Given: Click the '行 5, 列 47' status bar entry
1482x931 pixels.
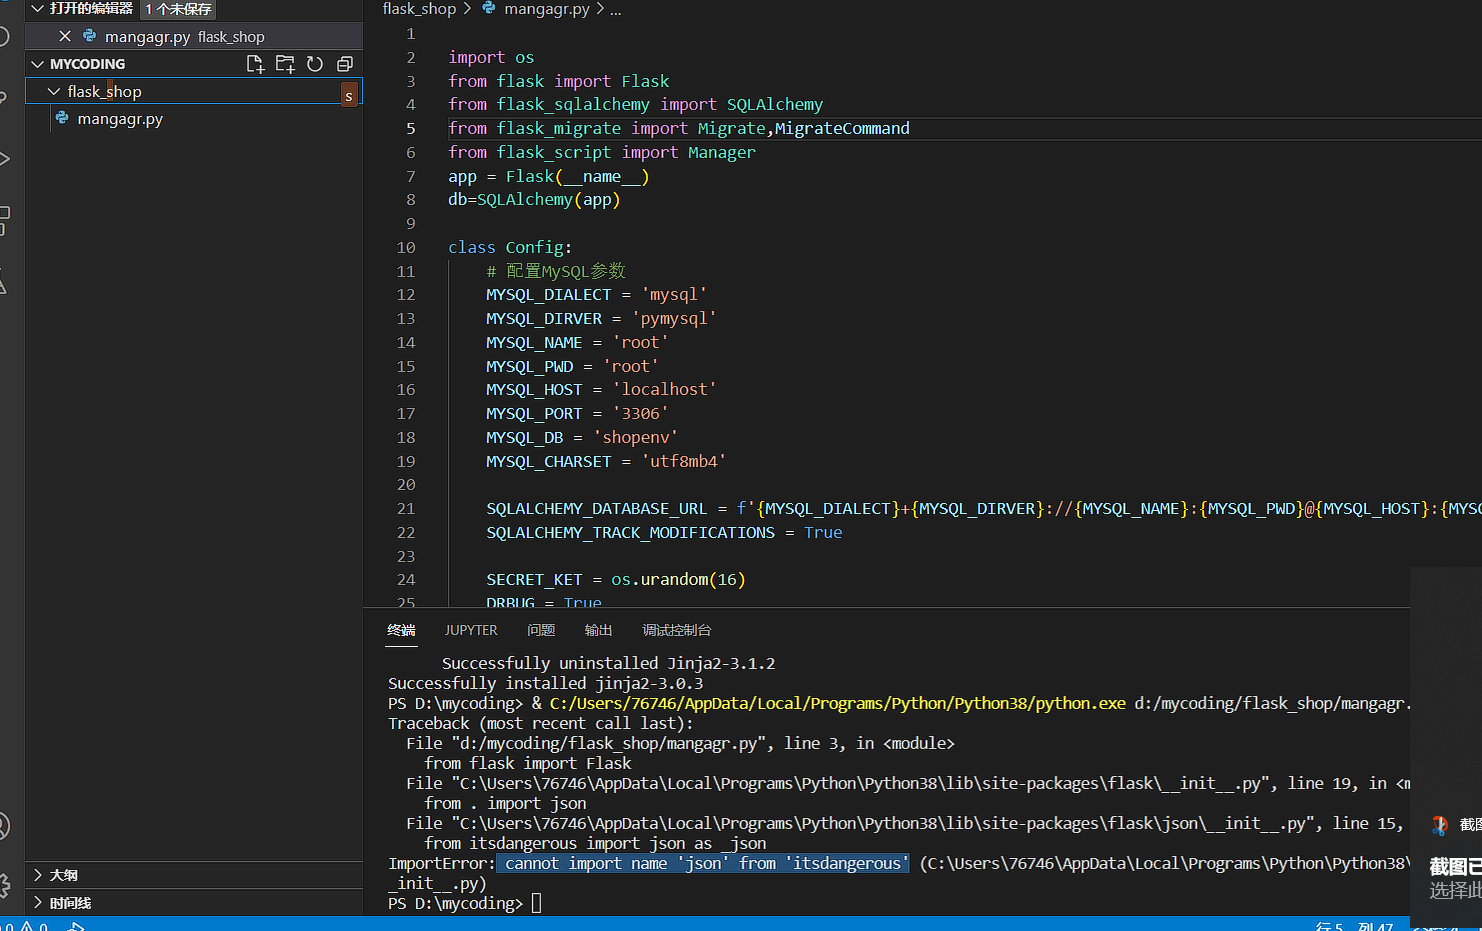Looking at the screenshot, I should point(1355,926).
